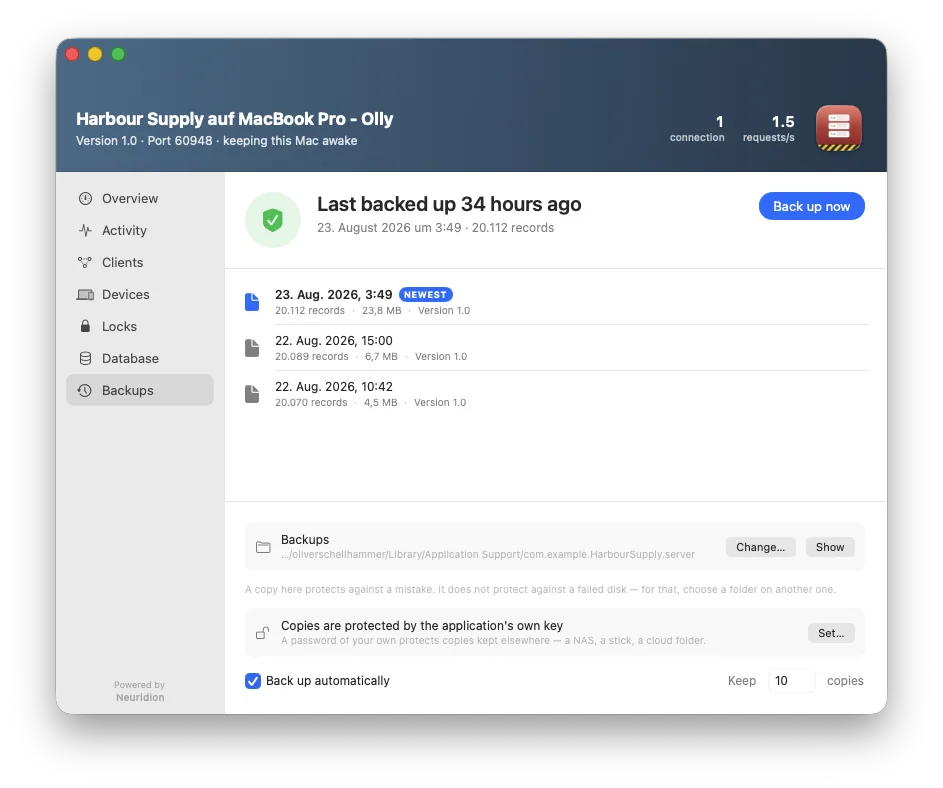Select the 22. Aug. 2026, 15:00 backup row
Viewport: 943px width, 788px height.
(556, 348)
